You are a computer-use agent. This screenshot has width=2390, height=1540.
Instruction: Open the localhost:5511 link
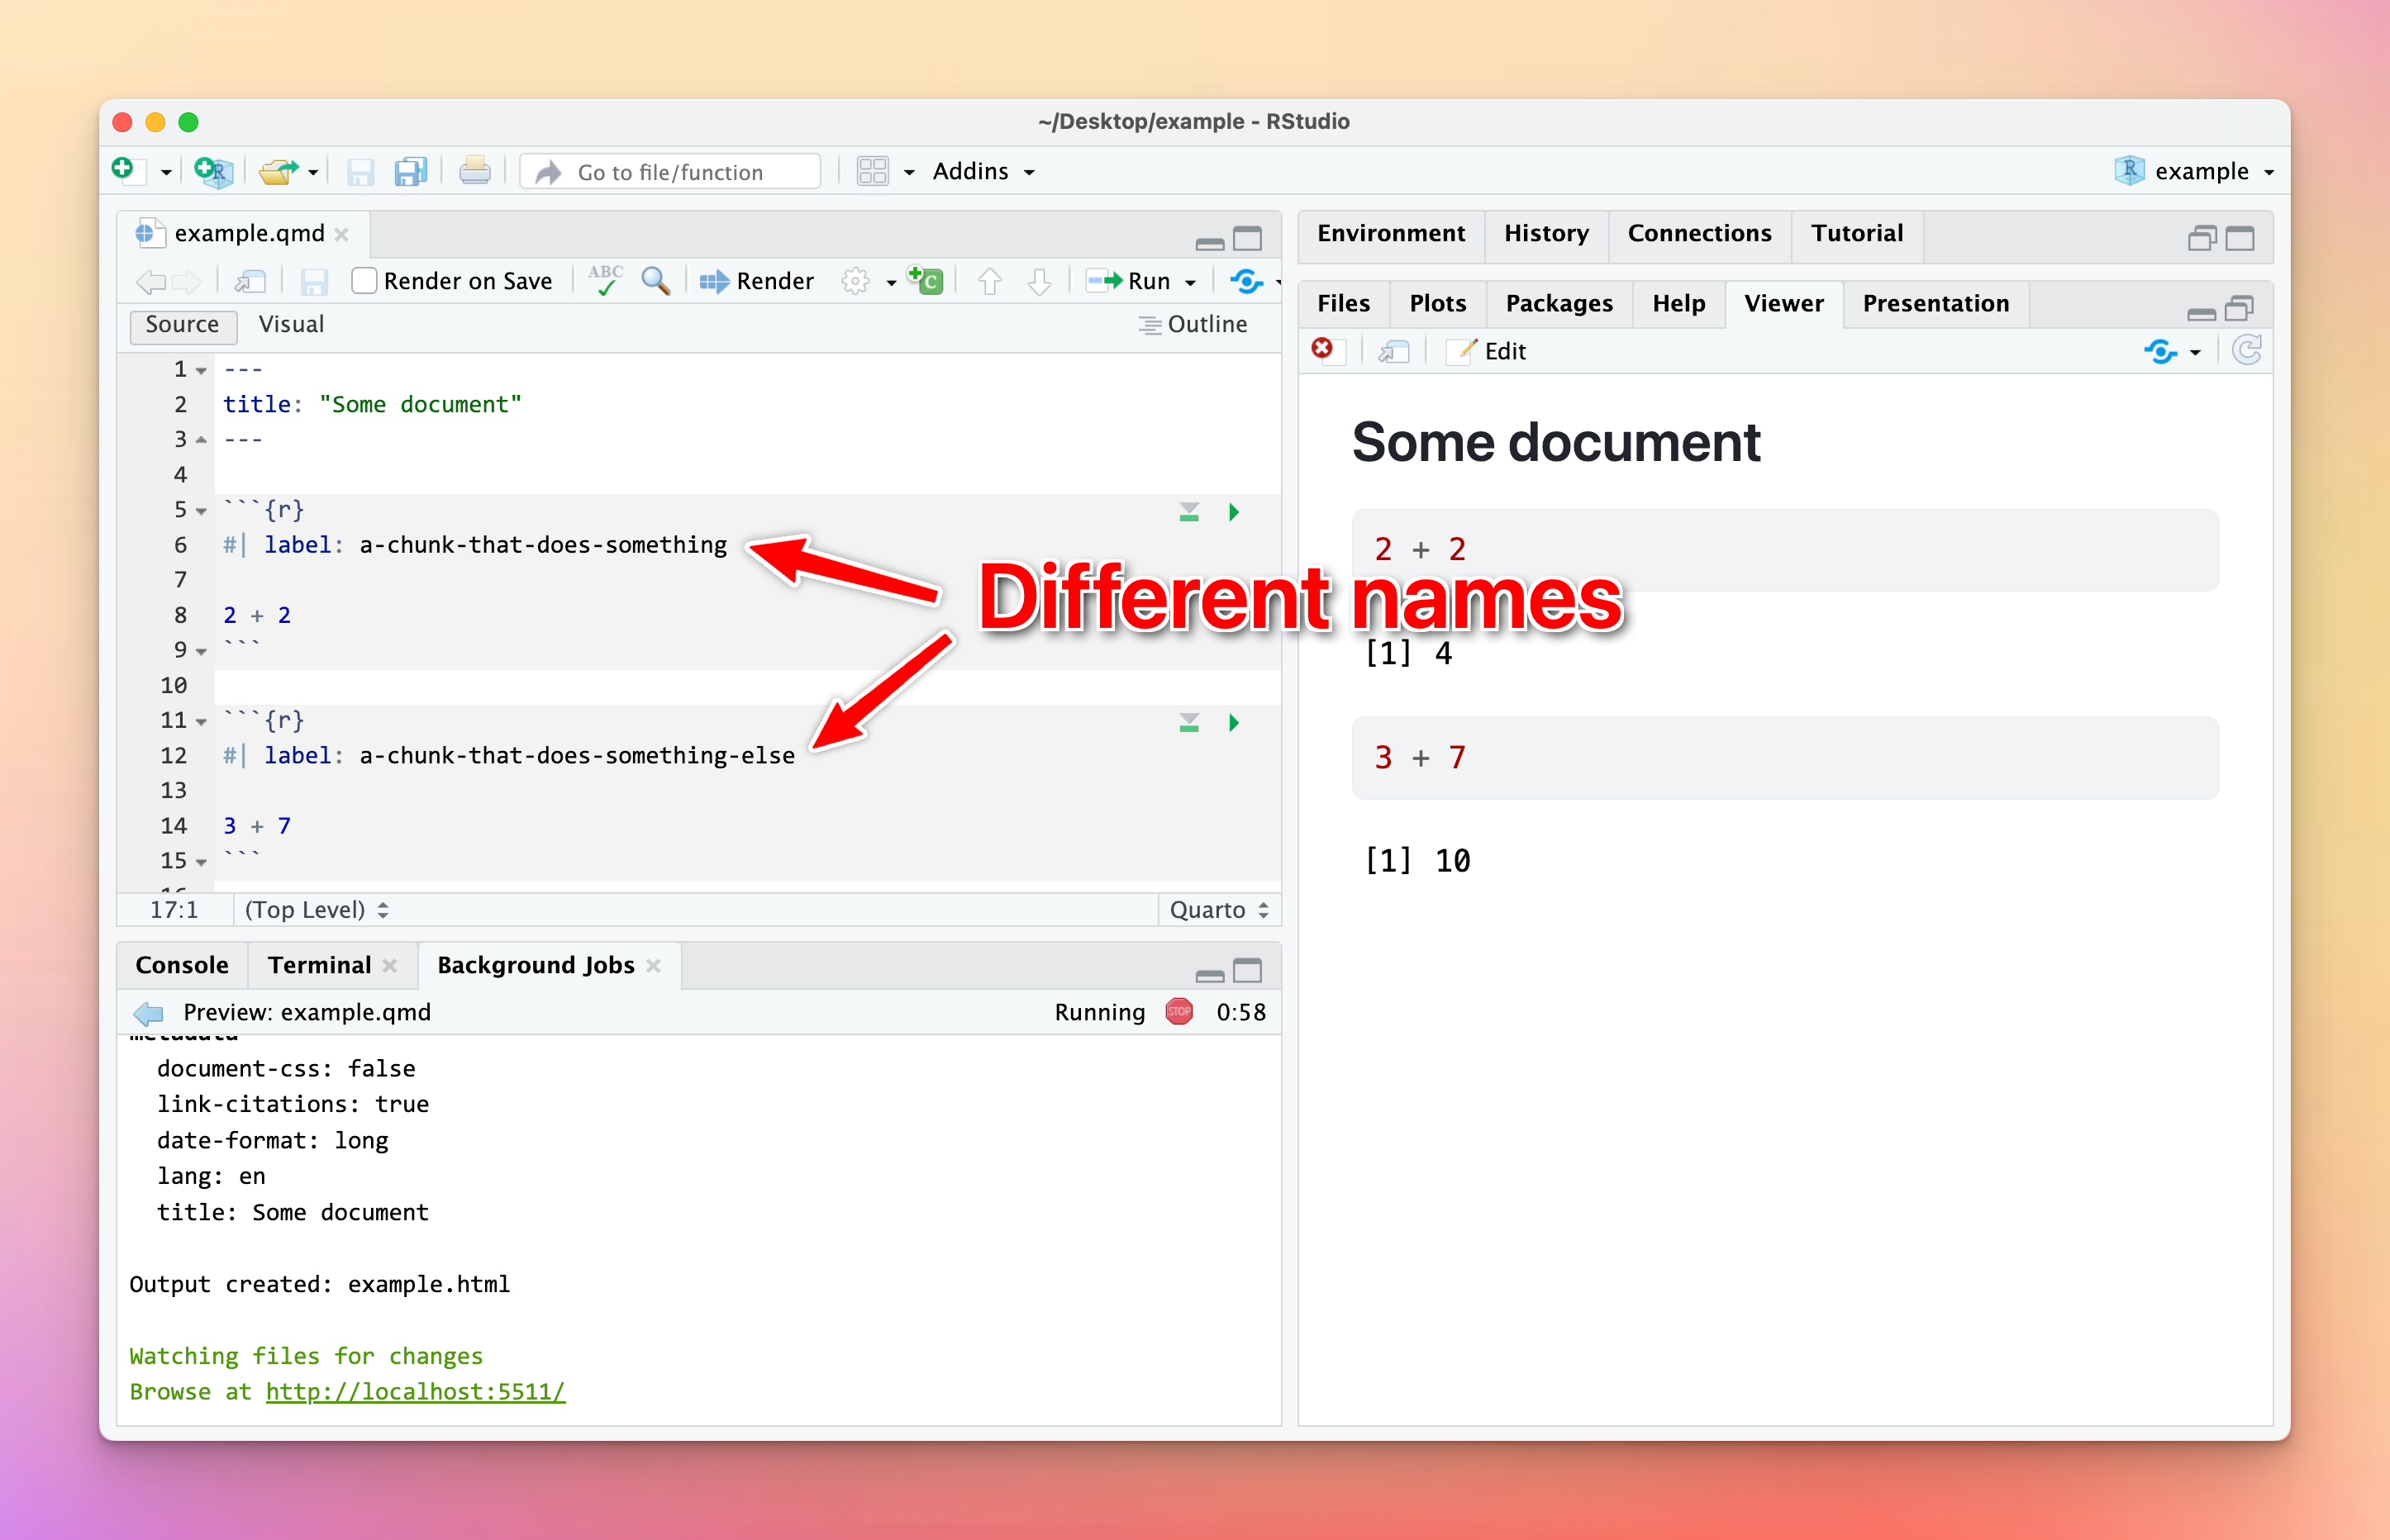point(415,1391)
